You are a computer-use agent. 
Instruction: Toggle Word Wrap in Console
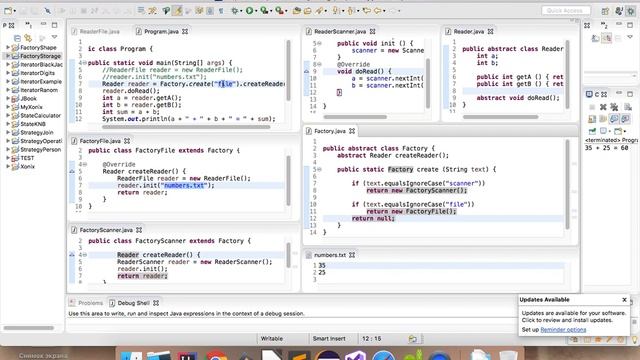pos(603,119)
